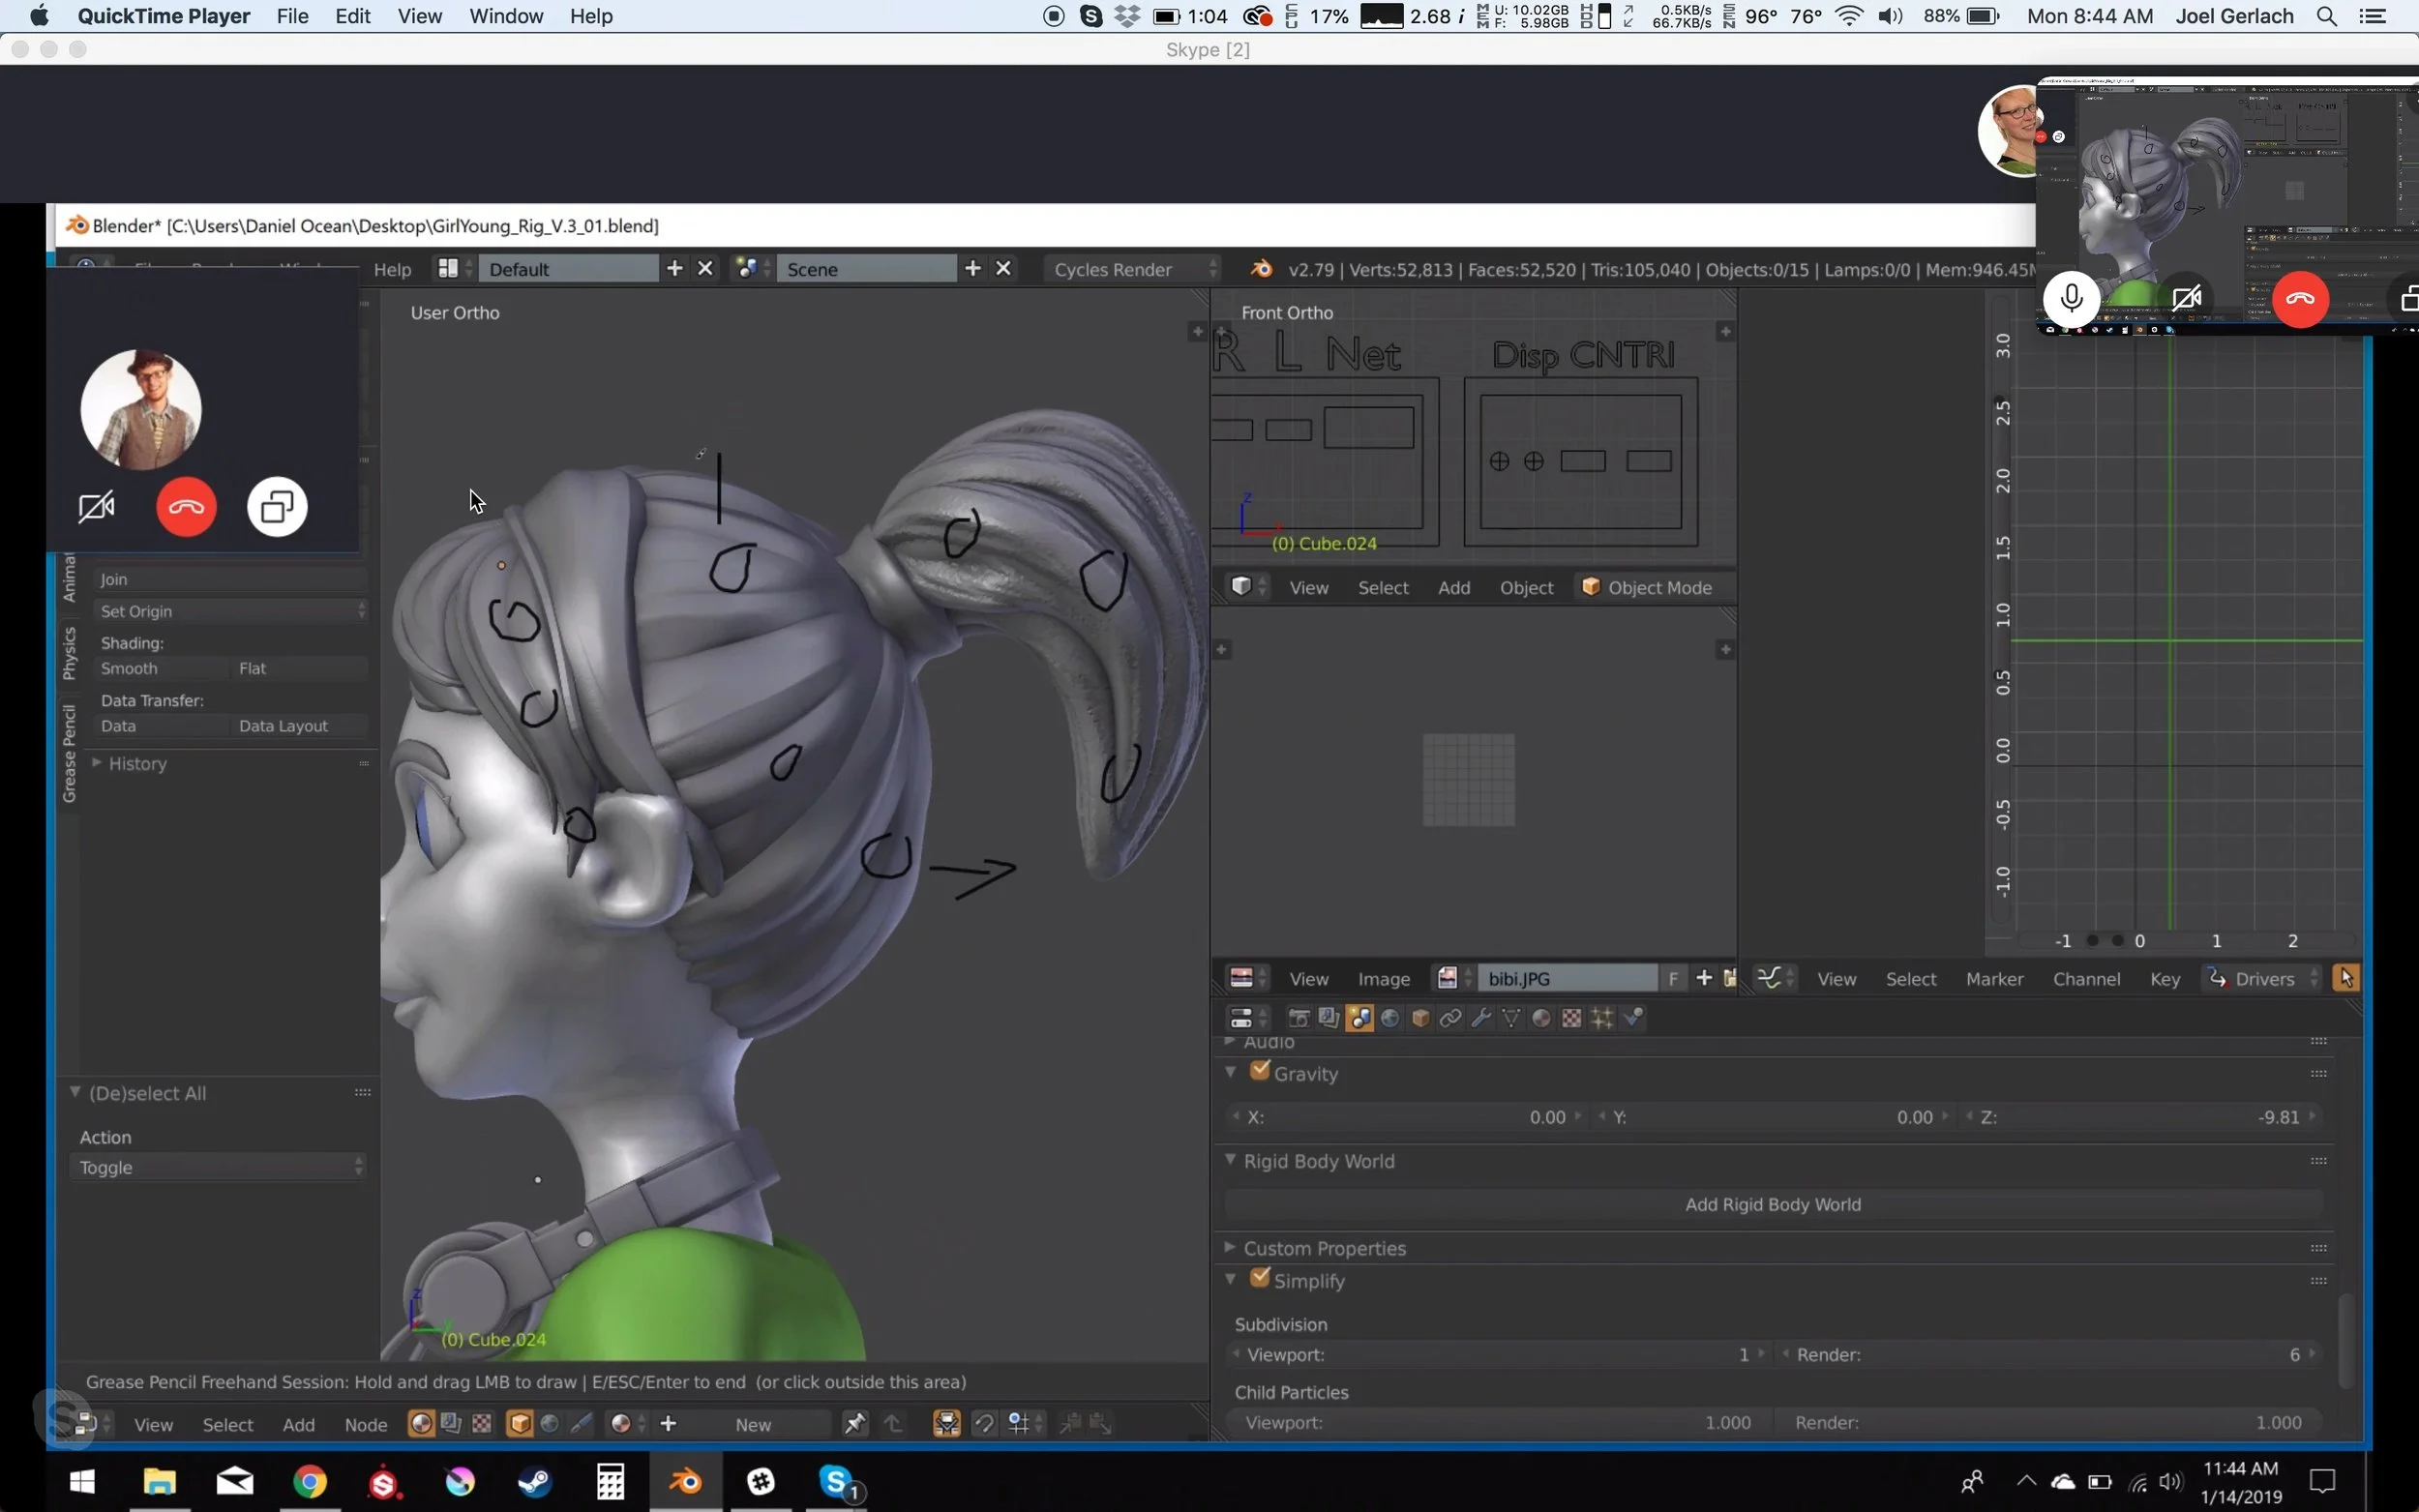Uncheck the Simplify checkbox

click(1260, 1279)
